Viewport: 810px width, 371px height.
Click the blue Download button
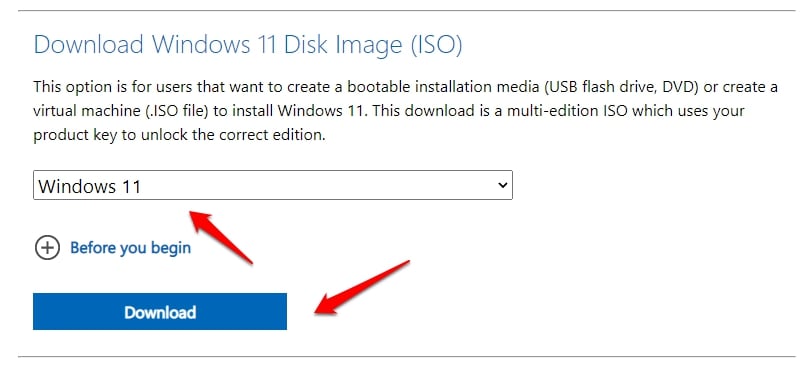[x=160, y=312]
